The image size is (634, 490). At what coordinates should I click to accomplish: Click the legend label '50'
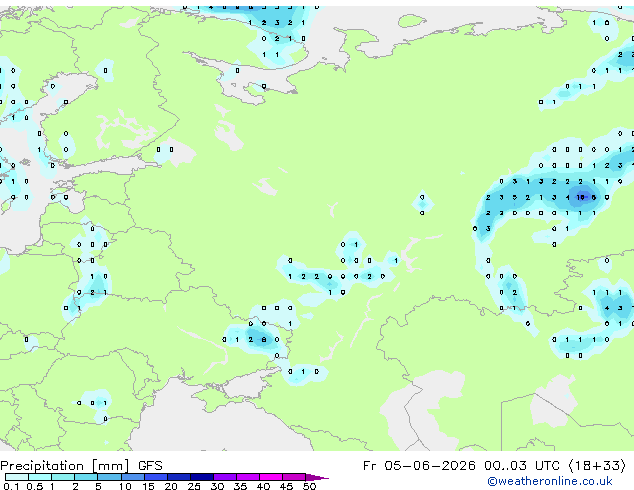point(310,486)
